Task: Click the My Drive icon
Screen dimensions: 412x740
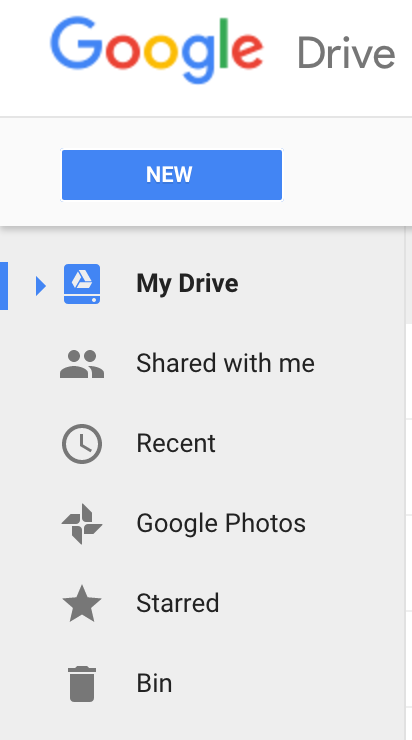Action: 82,284
